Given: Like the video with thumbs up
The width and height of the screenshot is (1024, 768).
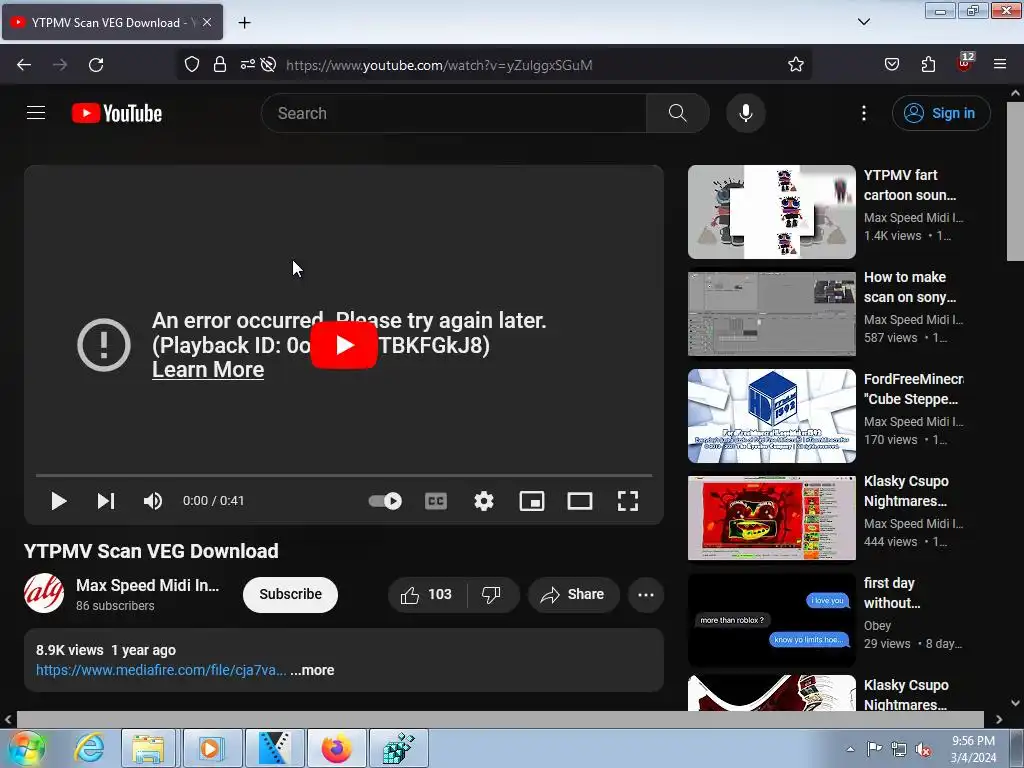Looking at the screenshot, I should (427, 594).
